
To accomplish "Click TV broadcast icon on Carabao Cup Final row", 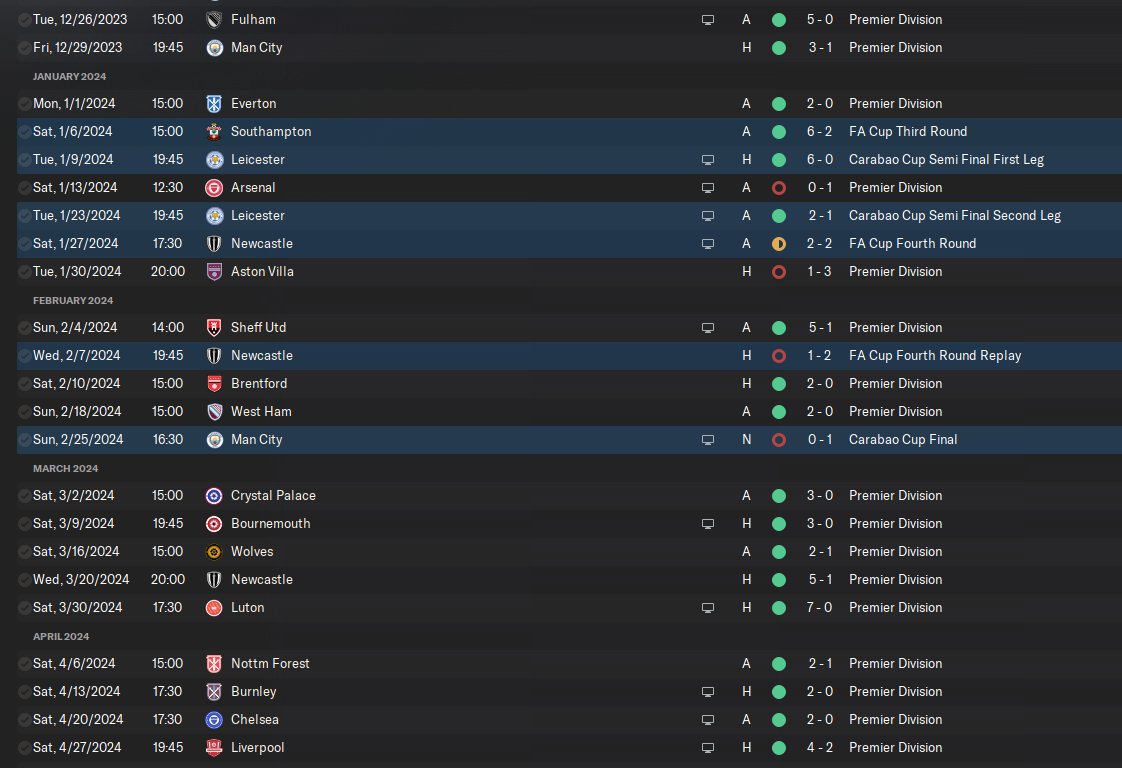I will 708,439.
